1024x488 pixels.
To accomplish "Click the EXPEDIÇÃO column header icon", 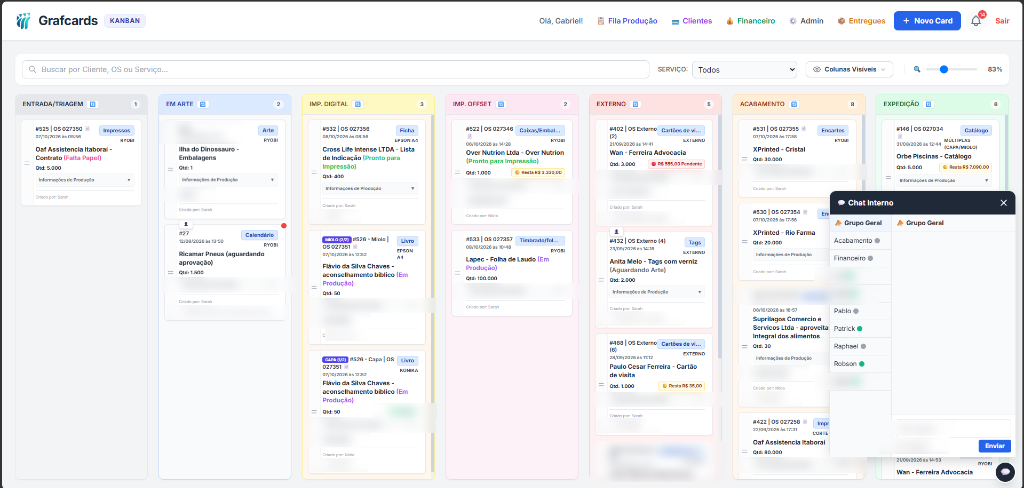I will coord(929,104).
